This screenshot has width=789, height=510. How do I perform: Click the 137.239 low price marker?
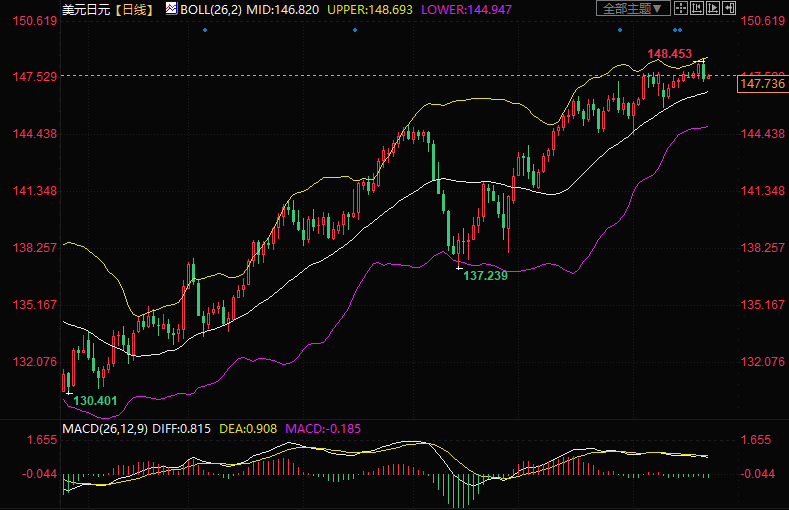[x=485, y=275]
